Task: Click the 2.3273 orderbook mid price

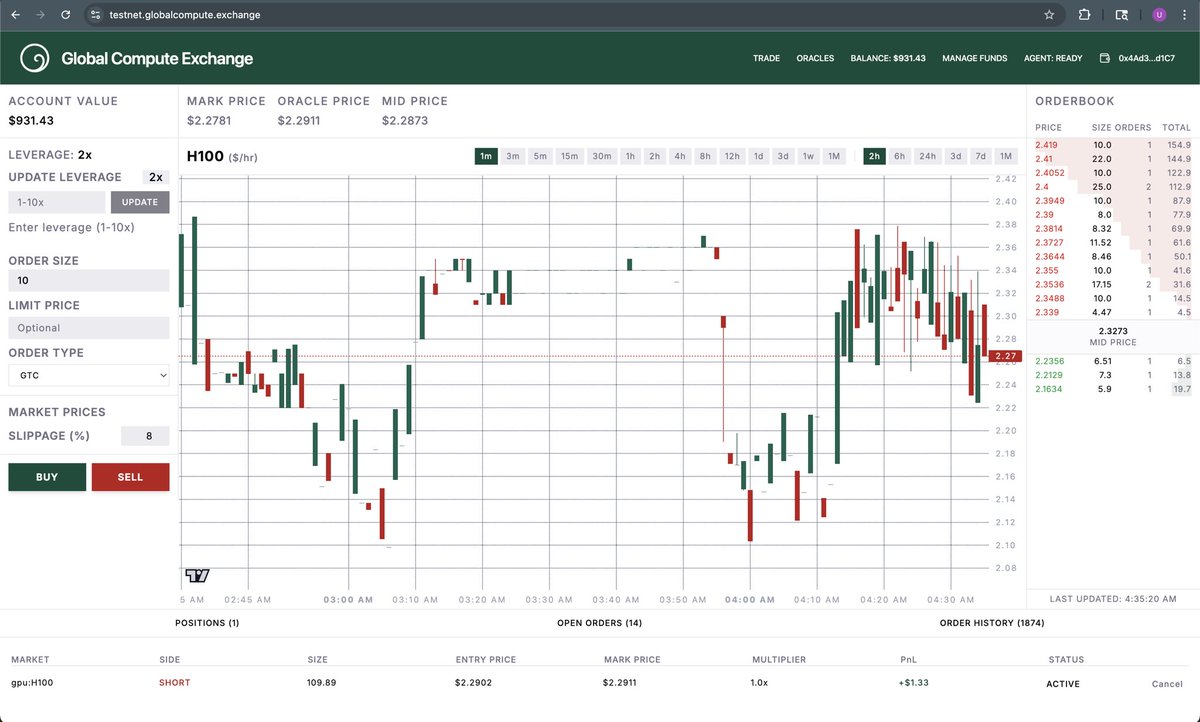Action: click(1113, 331)
